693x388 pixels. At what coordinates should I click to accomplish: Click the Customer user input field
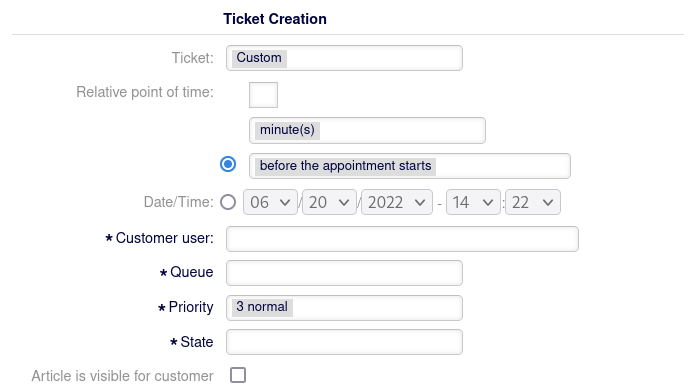tap(402, 239)
